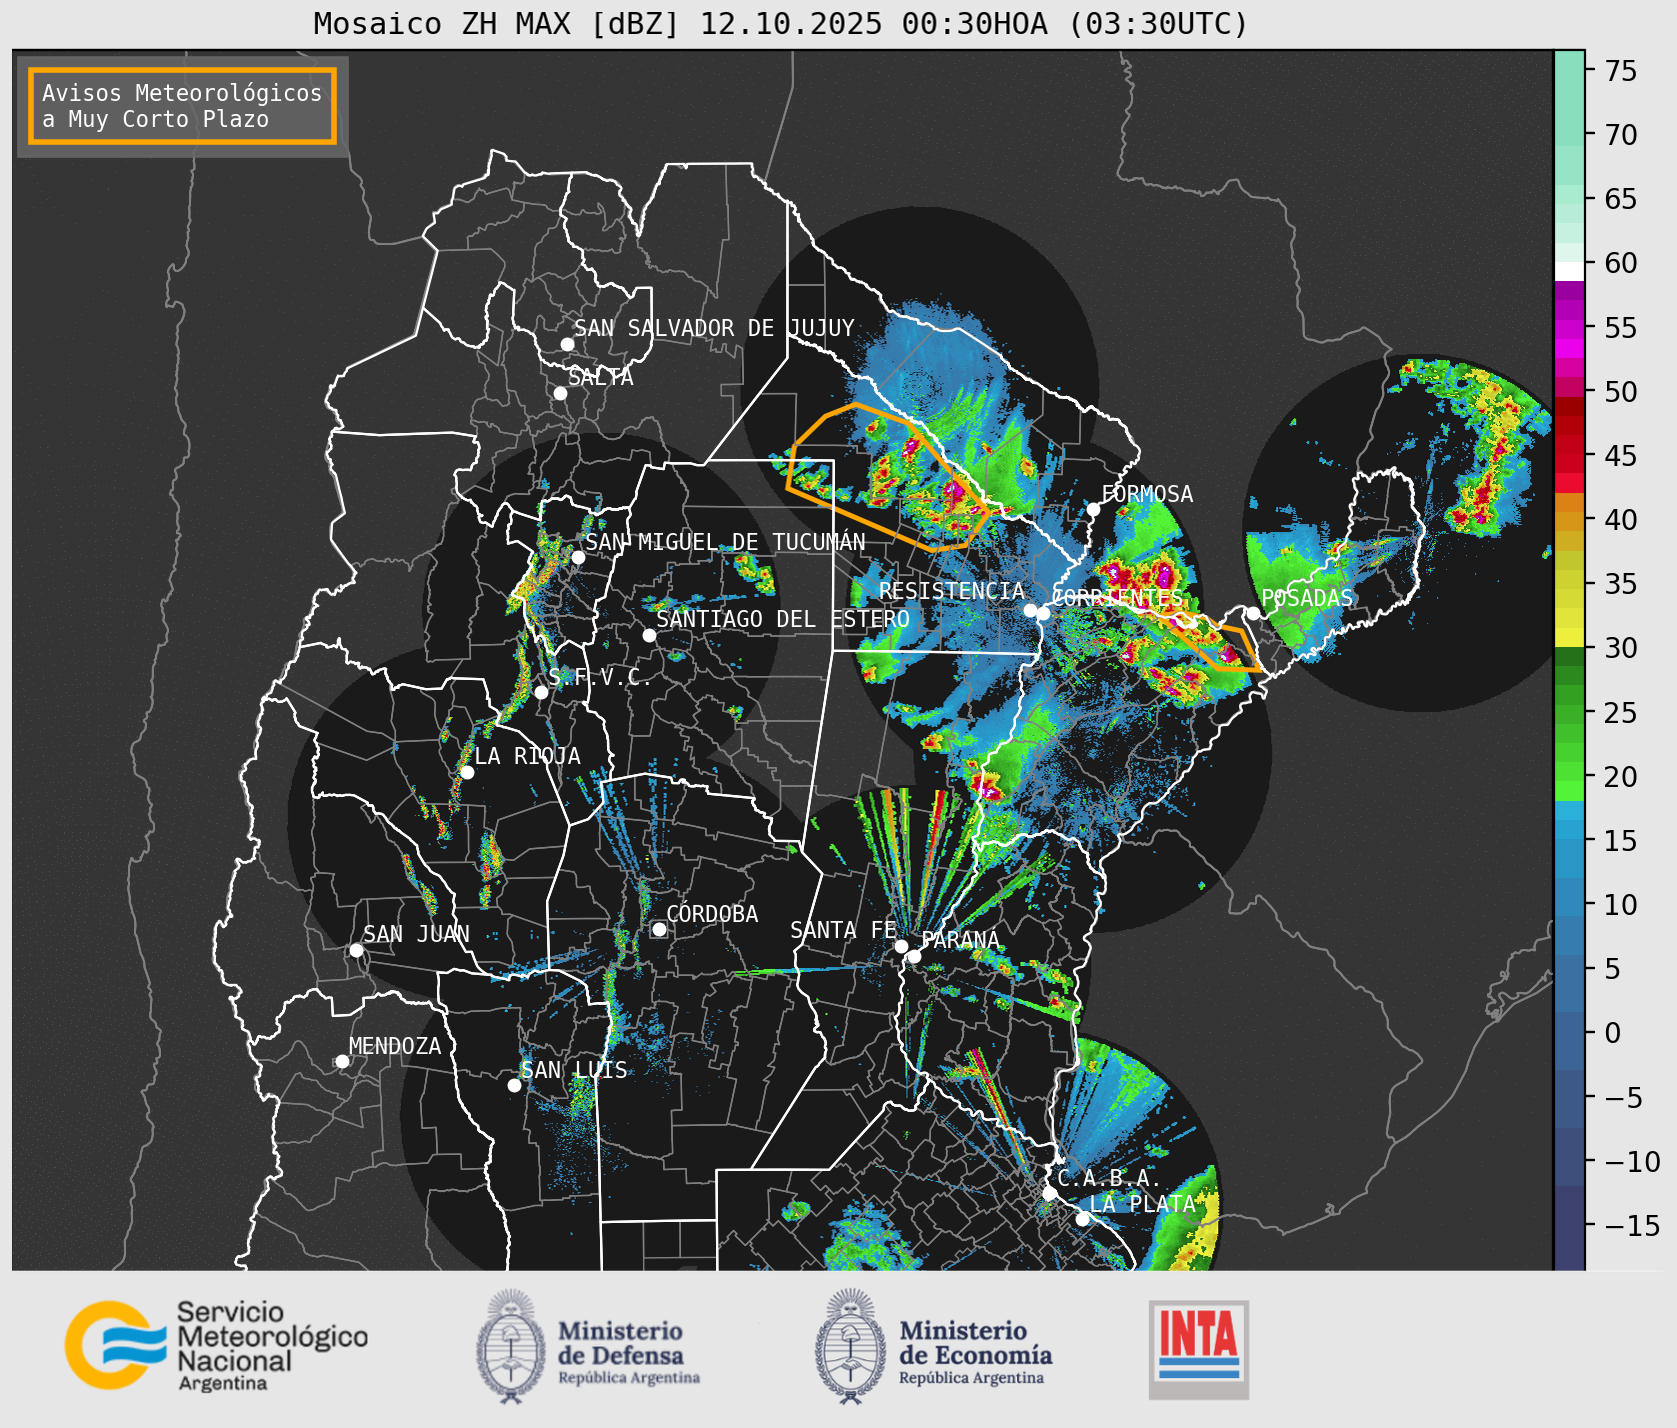Click the POSADAS label text

click(1307, 598)
